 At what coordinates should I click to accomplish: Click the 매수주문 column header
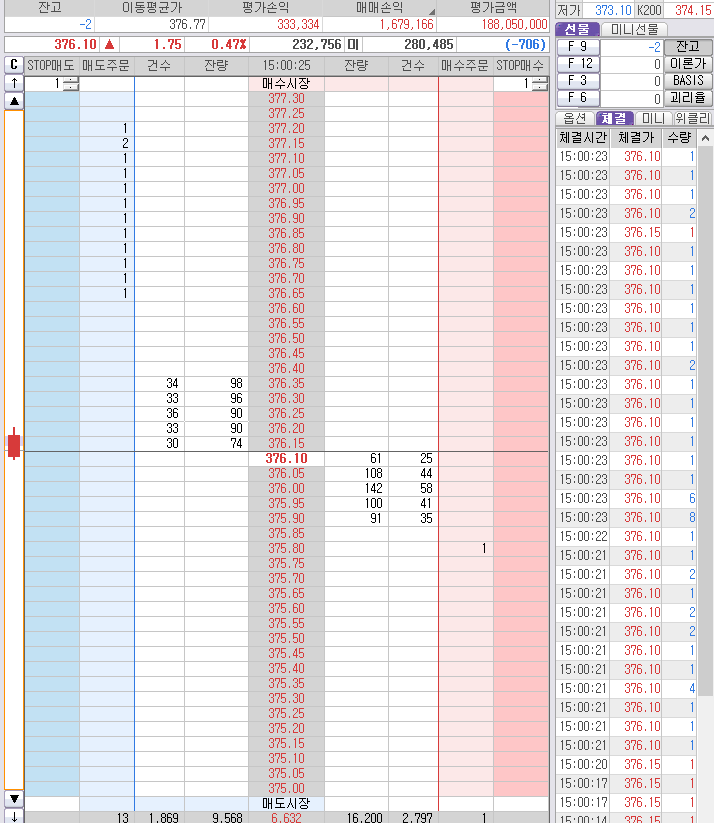click(465, 66)
